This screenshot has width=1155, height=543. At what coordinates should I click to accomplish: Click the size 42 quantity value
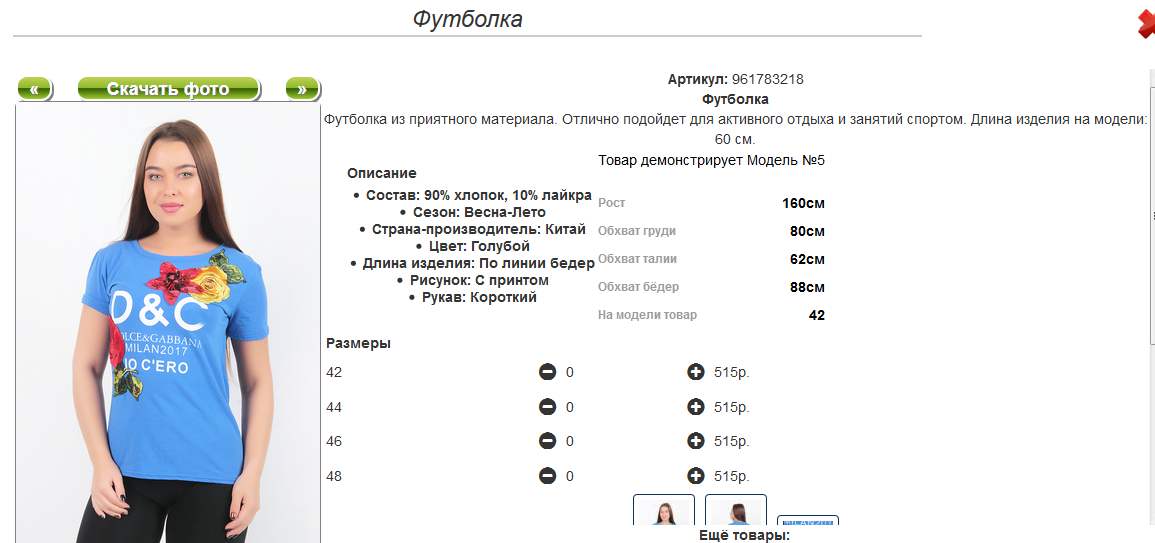coord(569,373)
